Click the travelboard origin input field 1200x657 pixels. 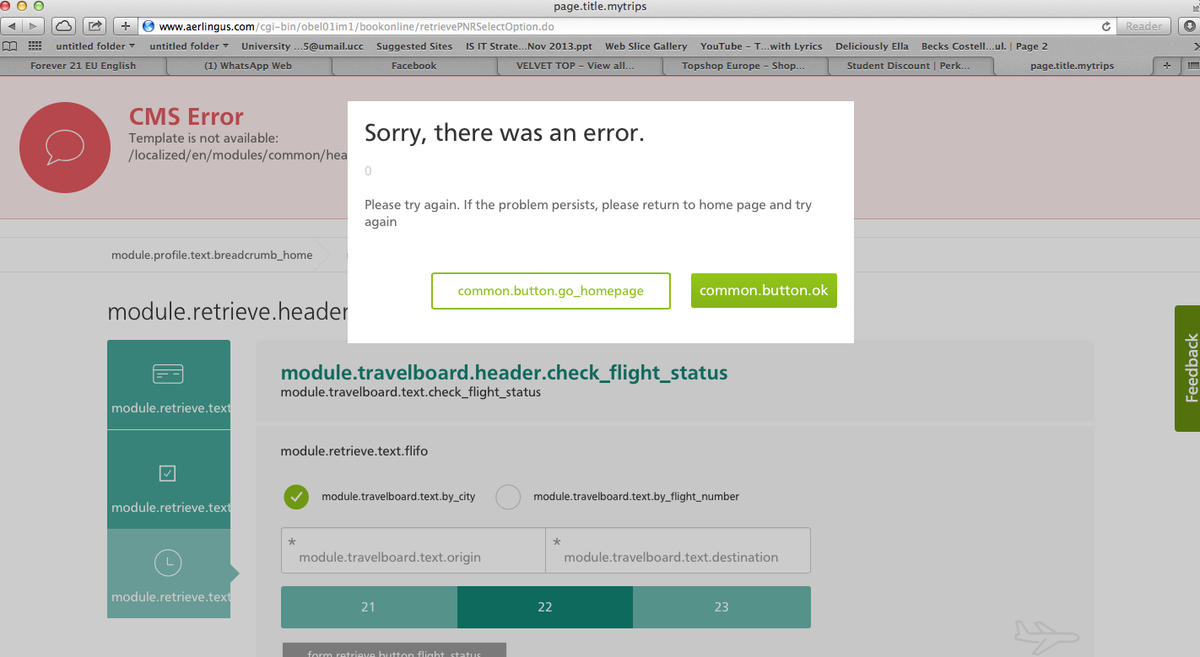tap(413, 550)
